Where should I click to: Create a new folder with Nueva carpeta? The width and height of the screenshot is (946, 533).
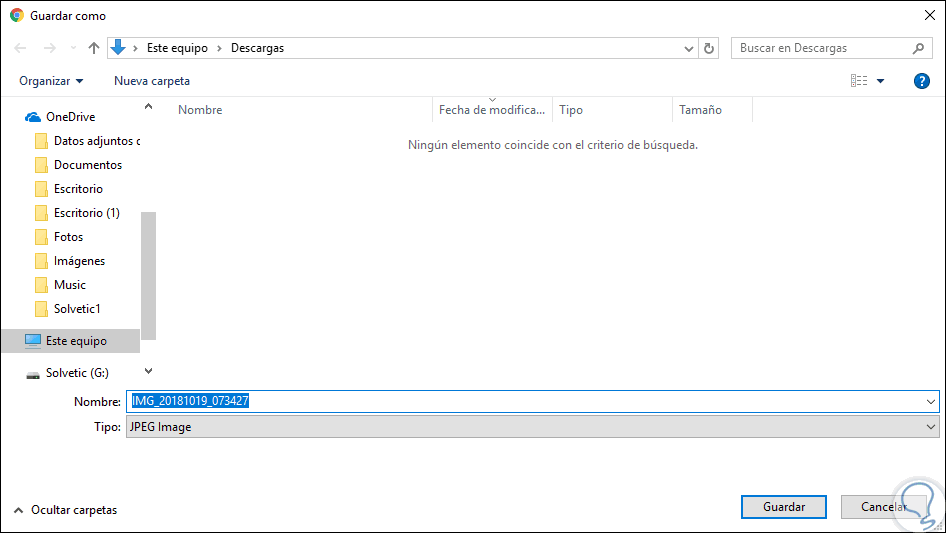(x=152, y=81)
